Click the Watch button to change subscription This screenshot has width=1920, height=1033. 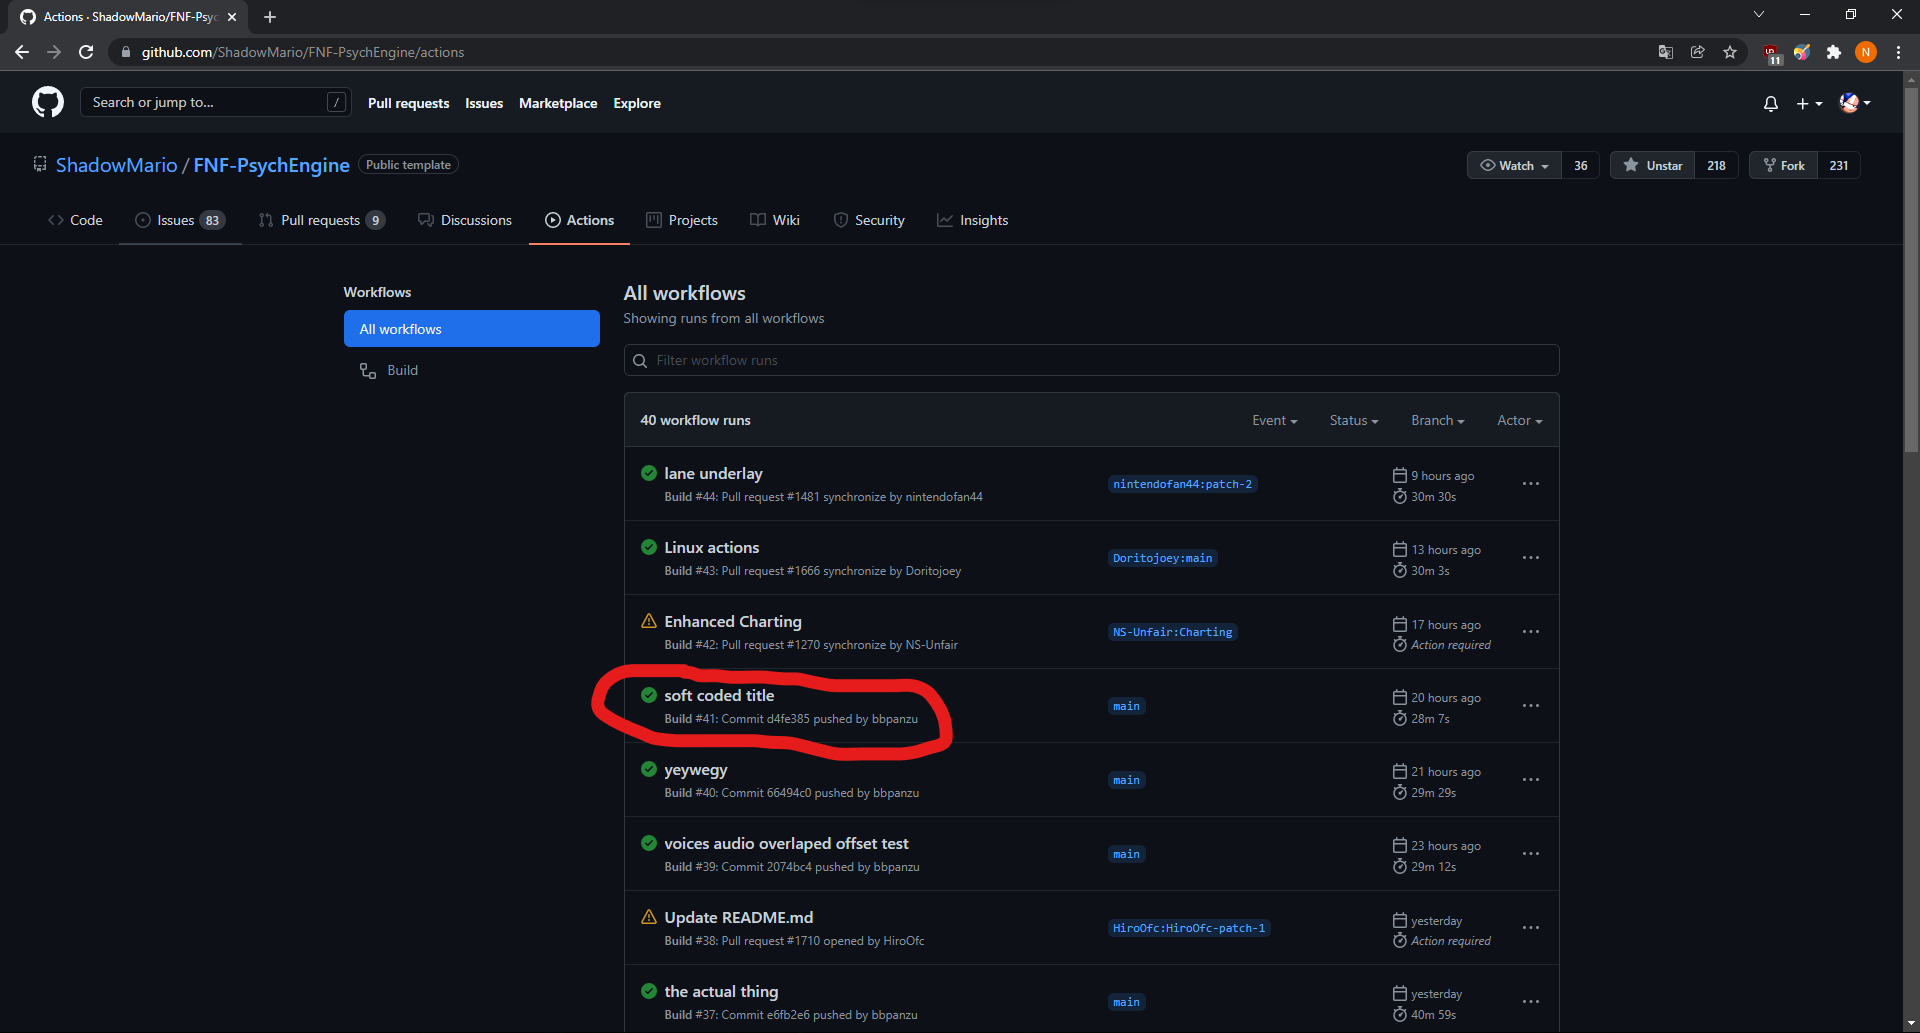[1513, 165]
